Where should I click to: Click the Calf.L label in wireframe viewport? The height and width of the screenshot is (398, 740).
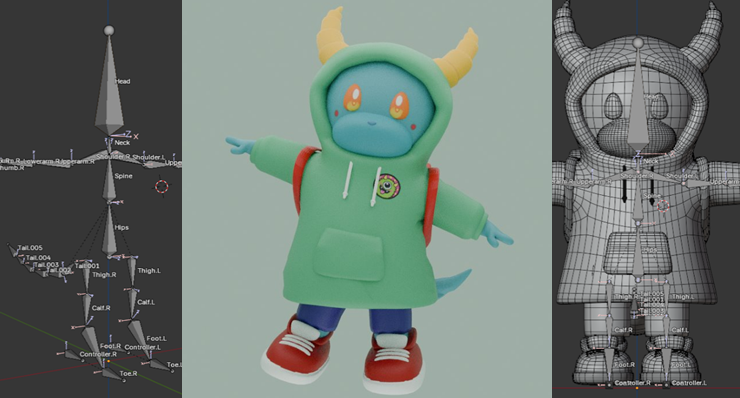click(x=680, y=330)
